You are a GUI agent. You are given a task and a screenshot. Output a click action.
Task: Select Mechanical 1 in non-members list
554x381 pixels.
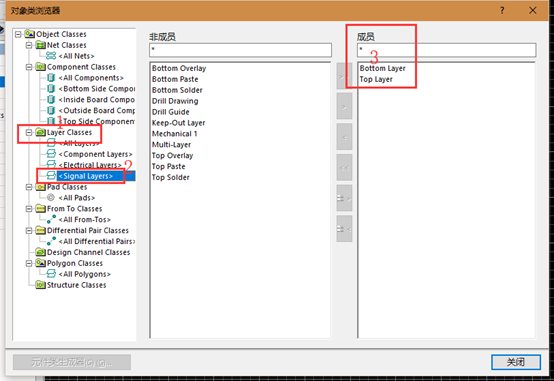pyautogui.click(x=175, y=134)
